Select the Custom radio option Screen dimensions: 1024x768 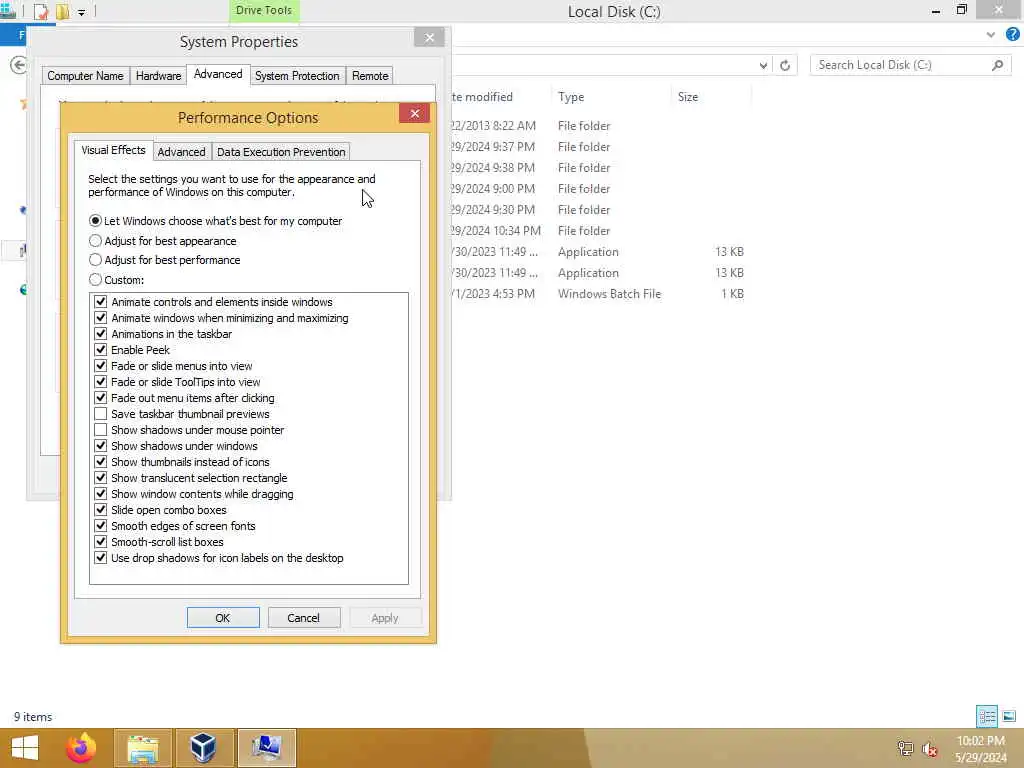point(116,280)
